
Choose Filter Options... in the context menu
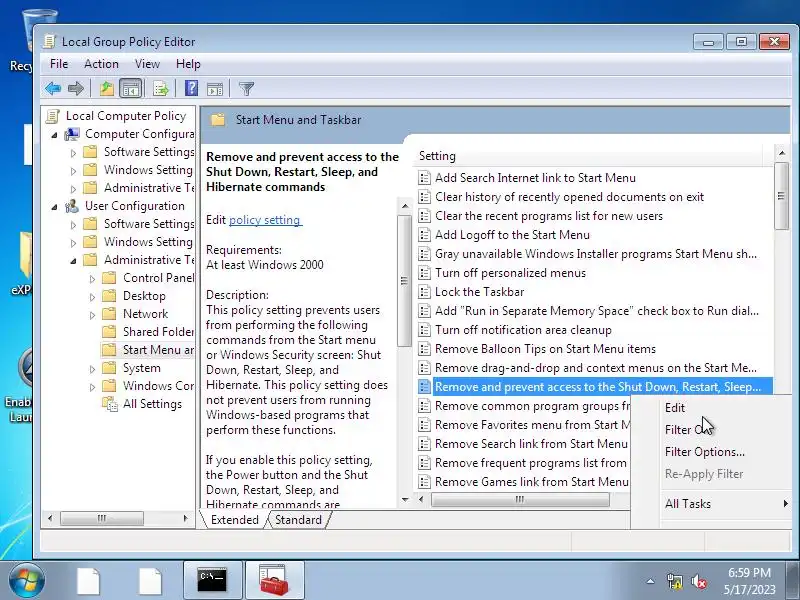[705, 452]
